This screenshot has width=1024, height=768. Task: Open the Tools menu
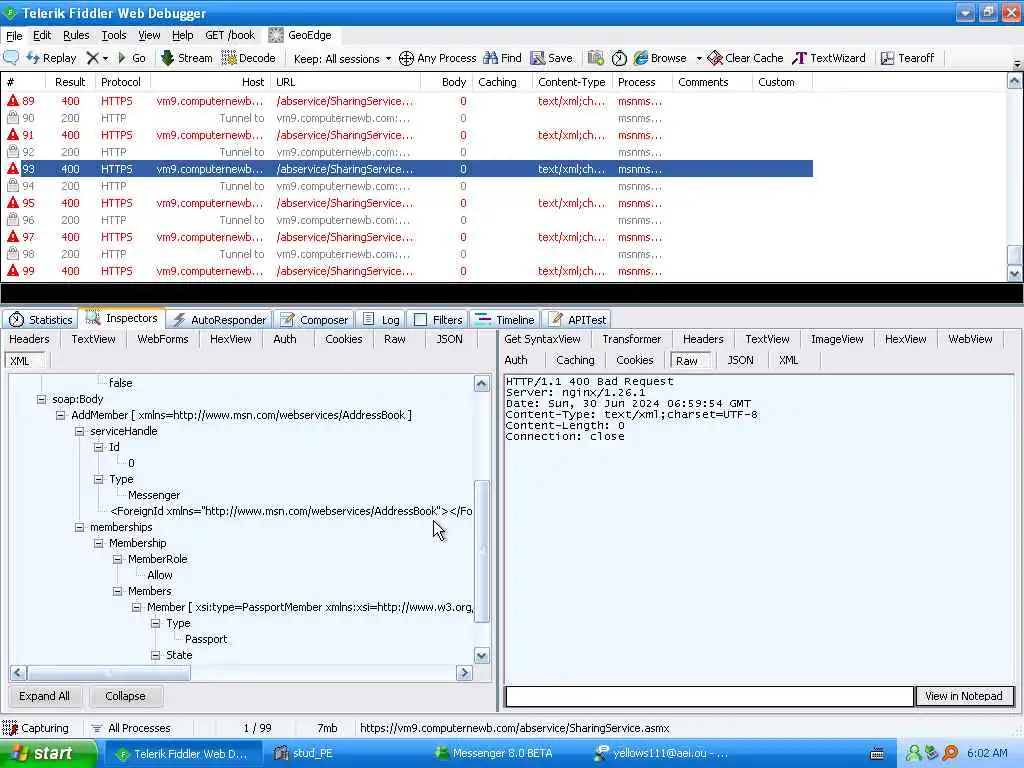(x=114, y=35)
